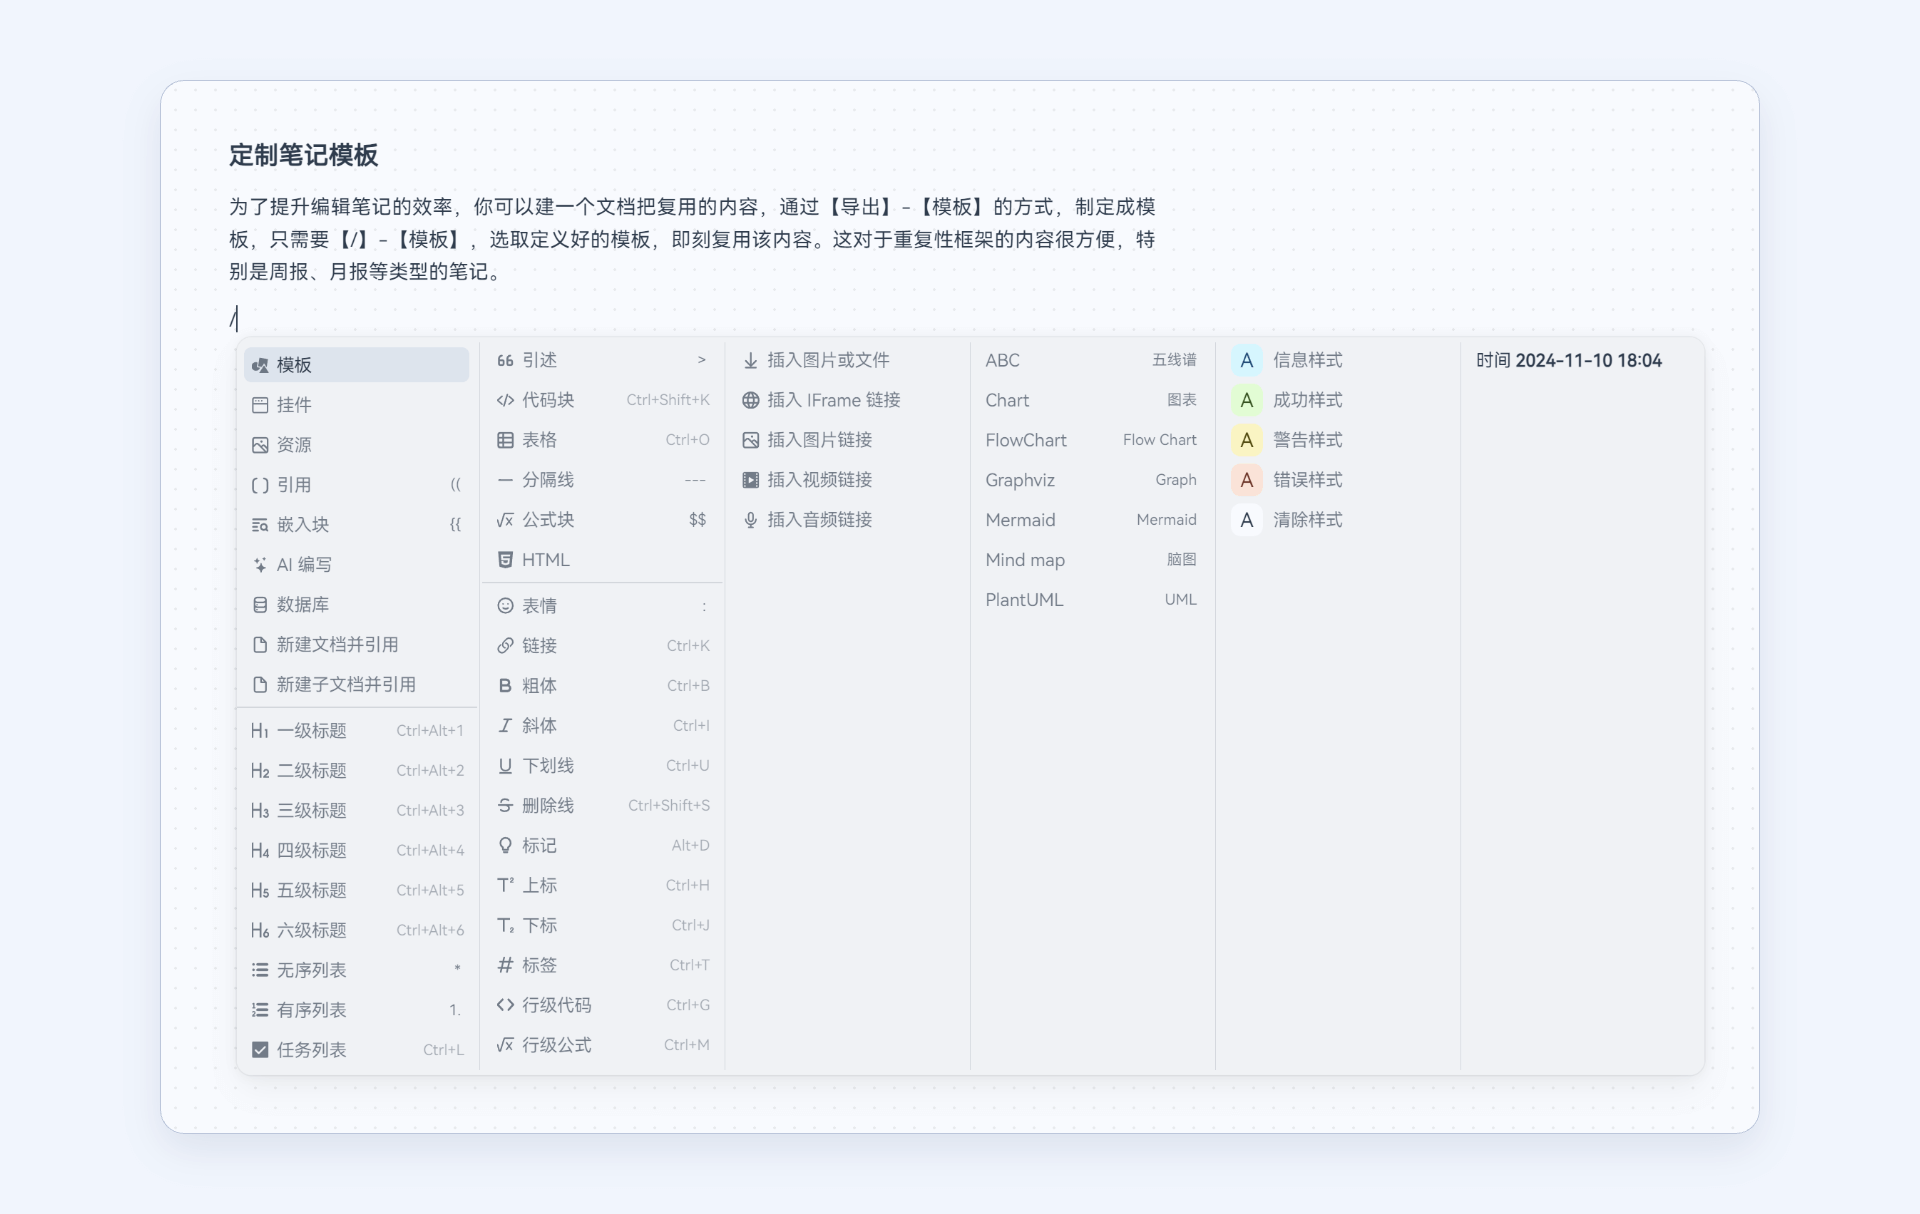Viewport: 1920px width, 1214px height.
Task: Select 插入图片链接 option
Action: (x=847, y=440)
